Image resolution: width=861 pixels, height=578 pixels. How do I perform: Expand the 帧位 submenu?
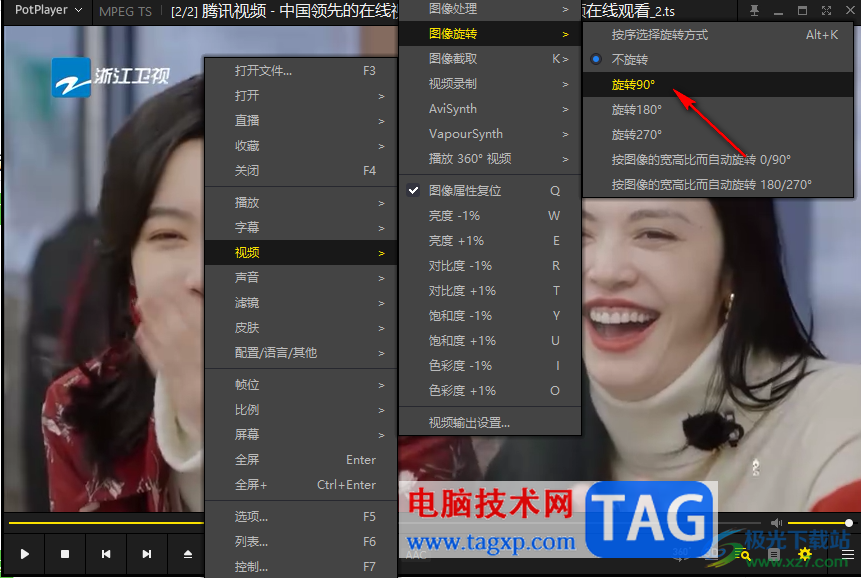(301, 385)
